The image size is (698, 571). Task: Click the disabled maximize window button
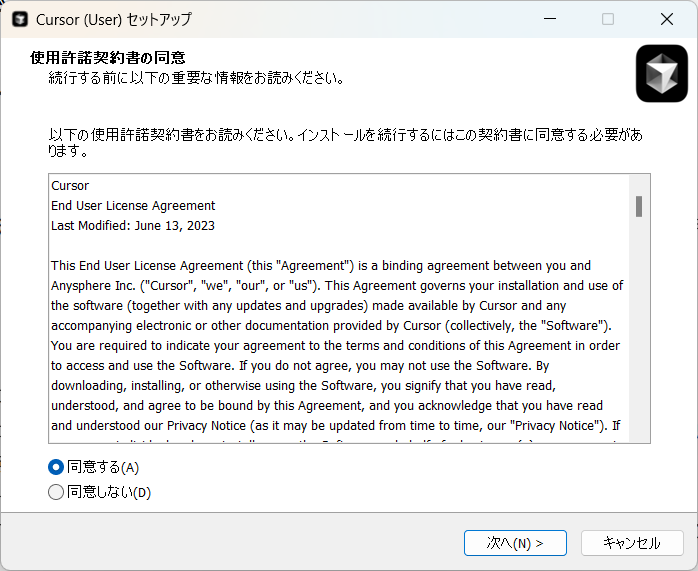click(x=608, y=19)
